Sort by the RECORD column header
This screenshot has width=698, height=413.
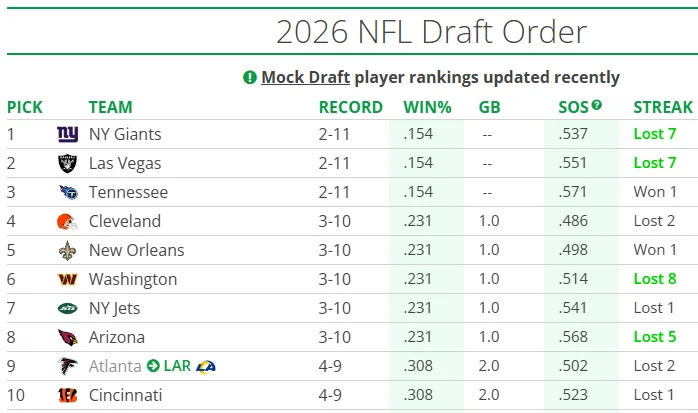pyautogui.click(x=350, y=107)
